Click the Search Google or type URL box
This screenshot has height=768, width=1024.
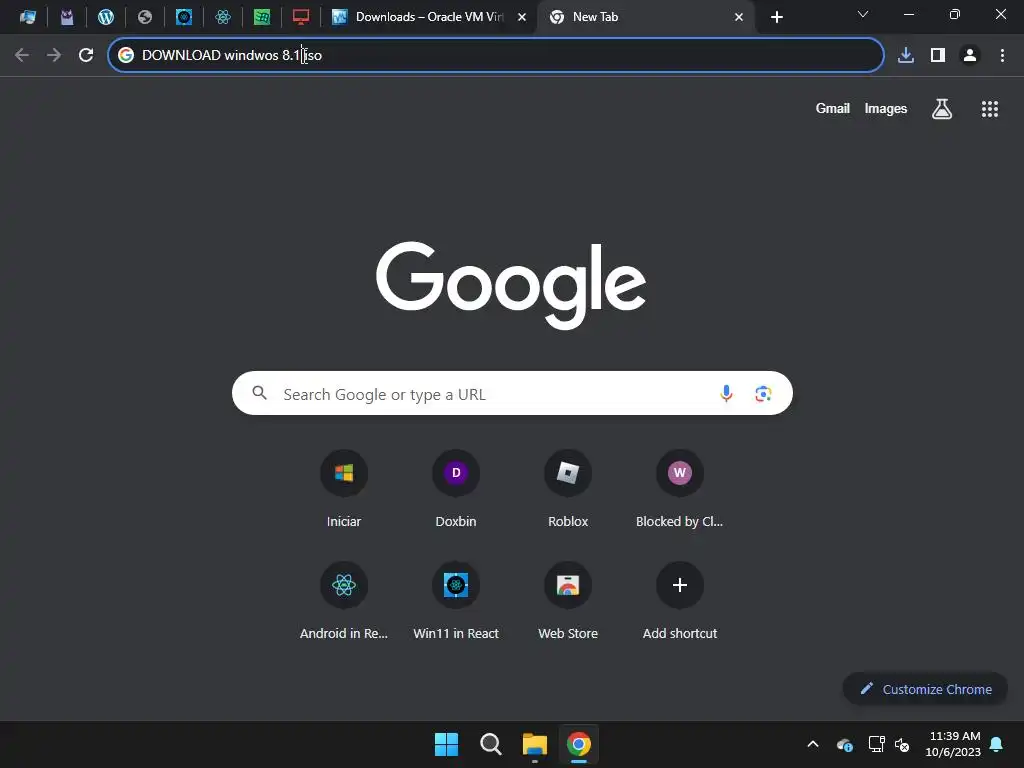512,393
